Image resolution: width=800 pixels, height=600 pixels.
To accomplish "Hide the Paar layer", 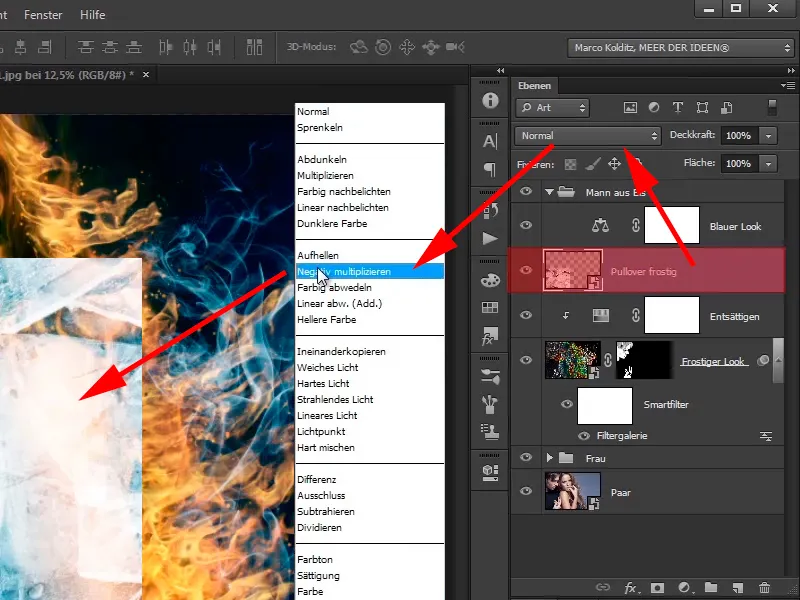I will [x=526, y=491].
